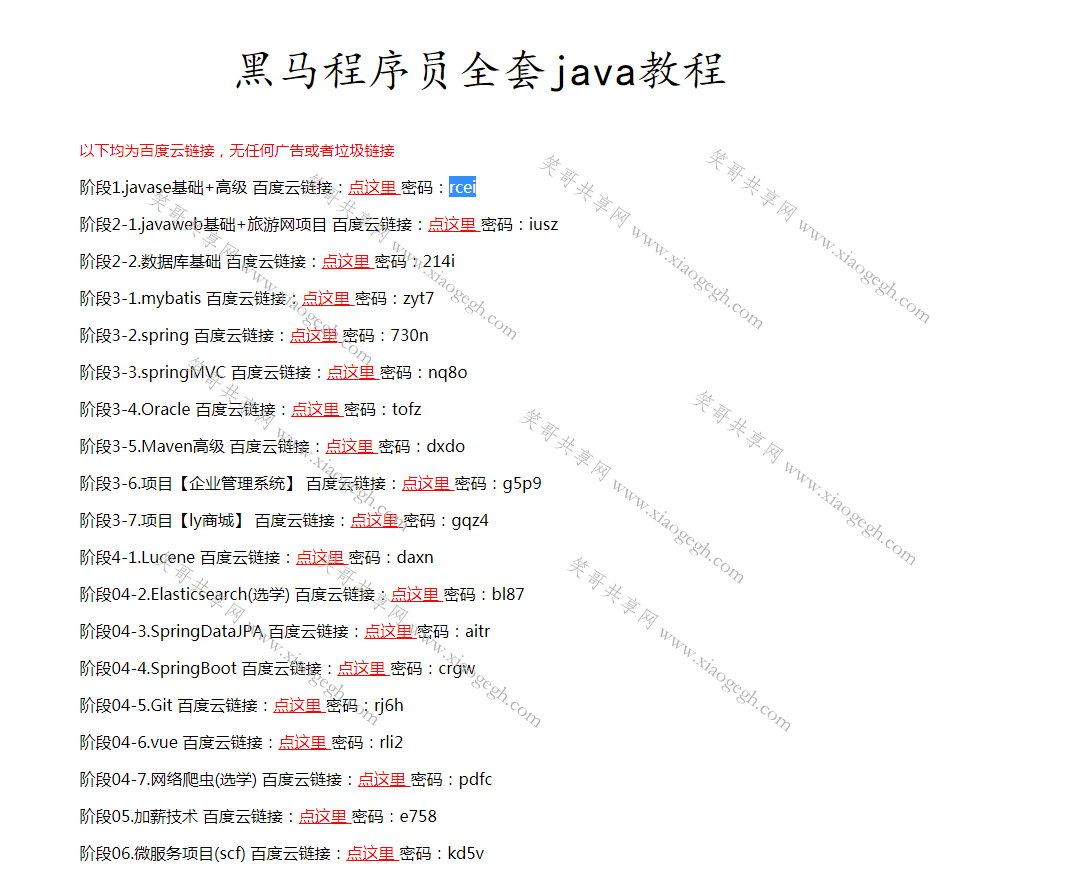The width and height of the screenshot is (1074, 877).
Task: Click the password rli2
Action: point(391,742)
